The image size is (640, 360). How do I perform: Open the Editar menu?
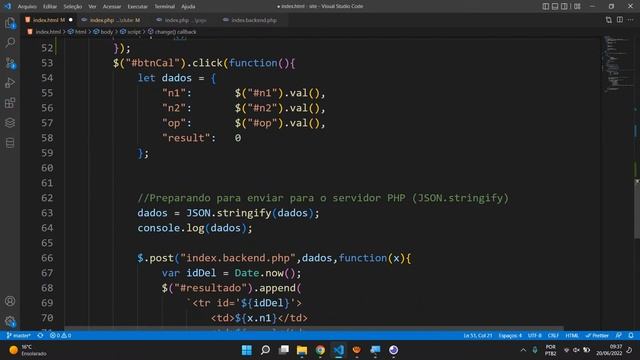(x=50, y=7)
